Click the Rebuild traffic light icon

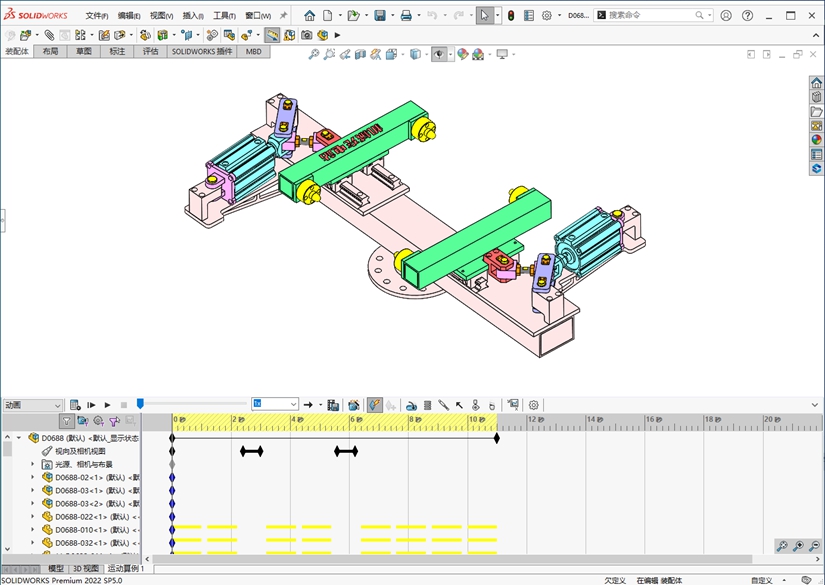[x=511, y=16]
